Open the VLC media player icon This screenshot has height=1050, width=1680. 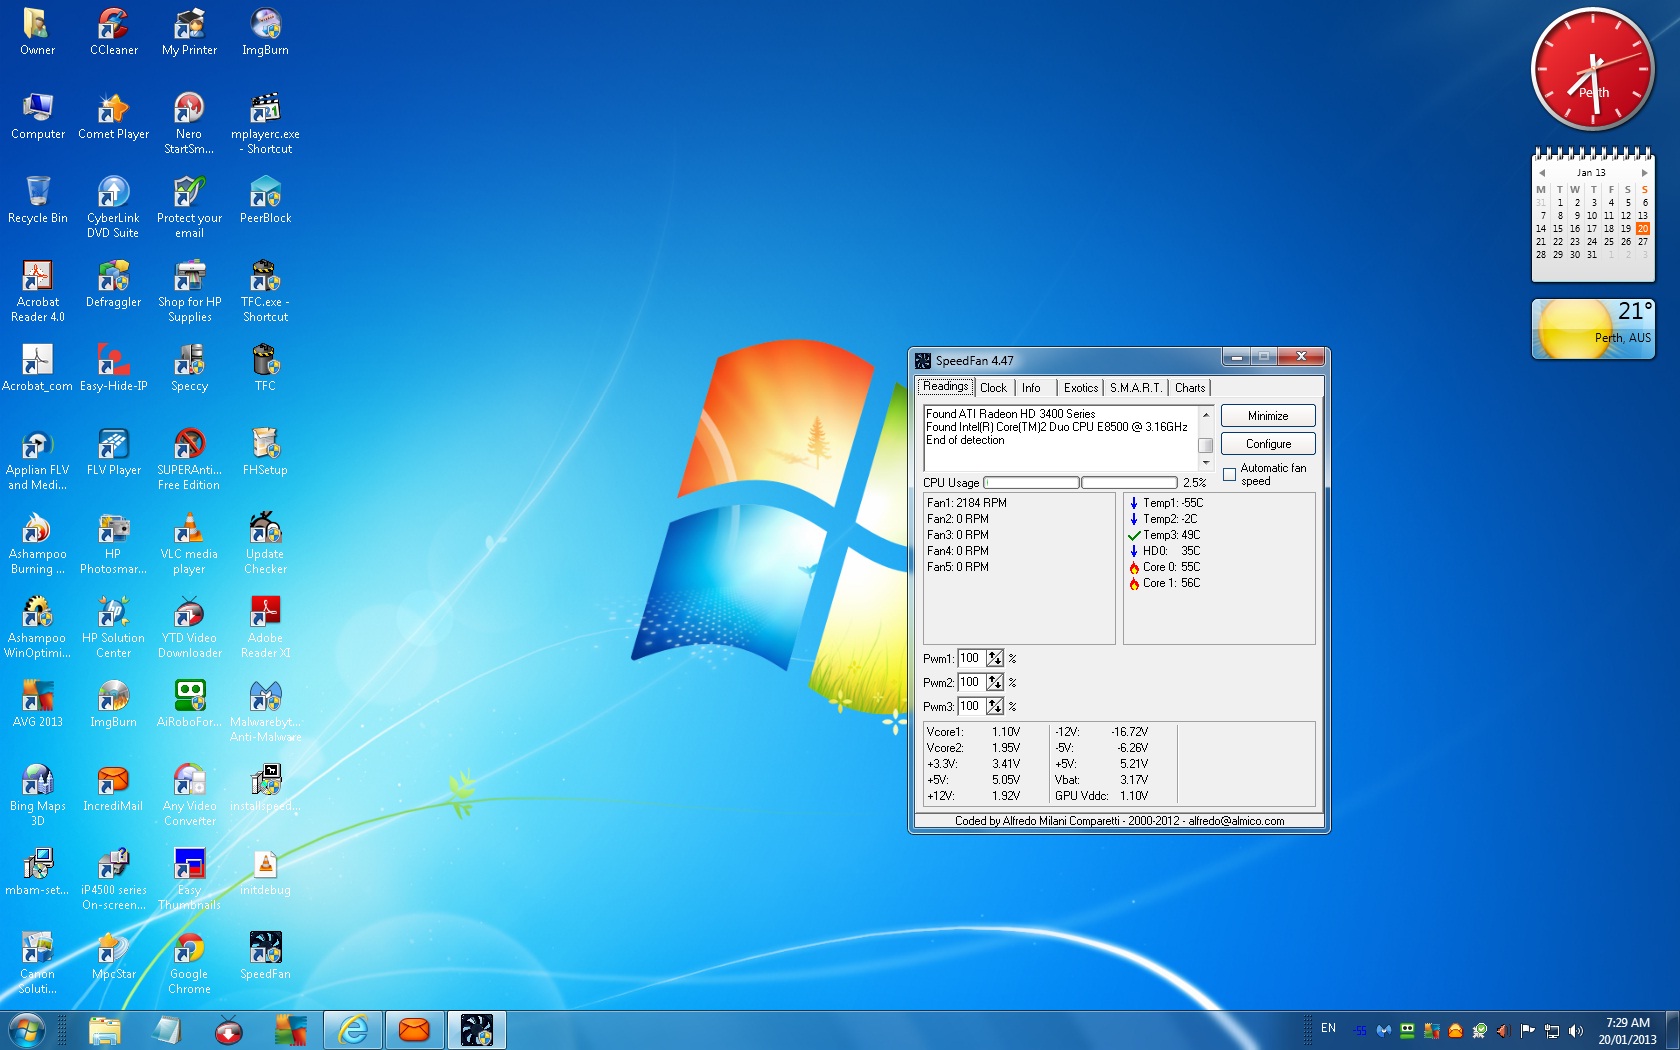coord(189,543)
